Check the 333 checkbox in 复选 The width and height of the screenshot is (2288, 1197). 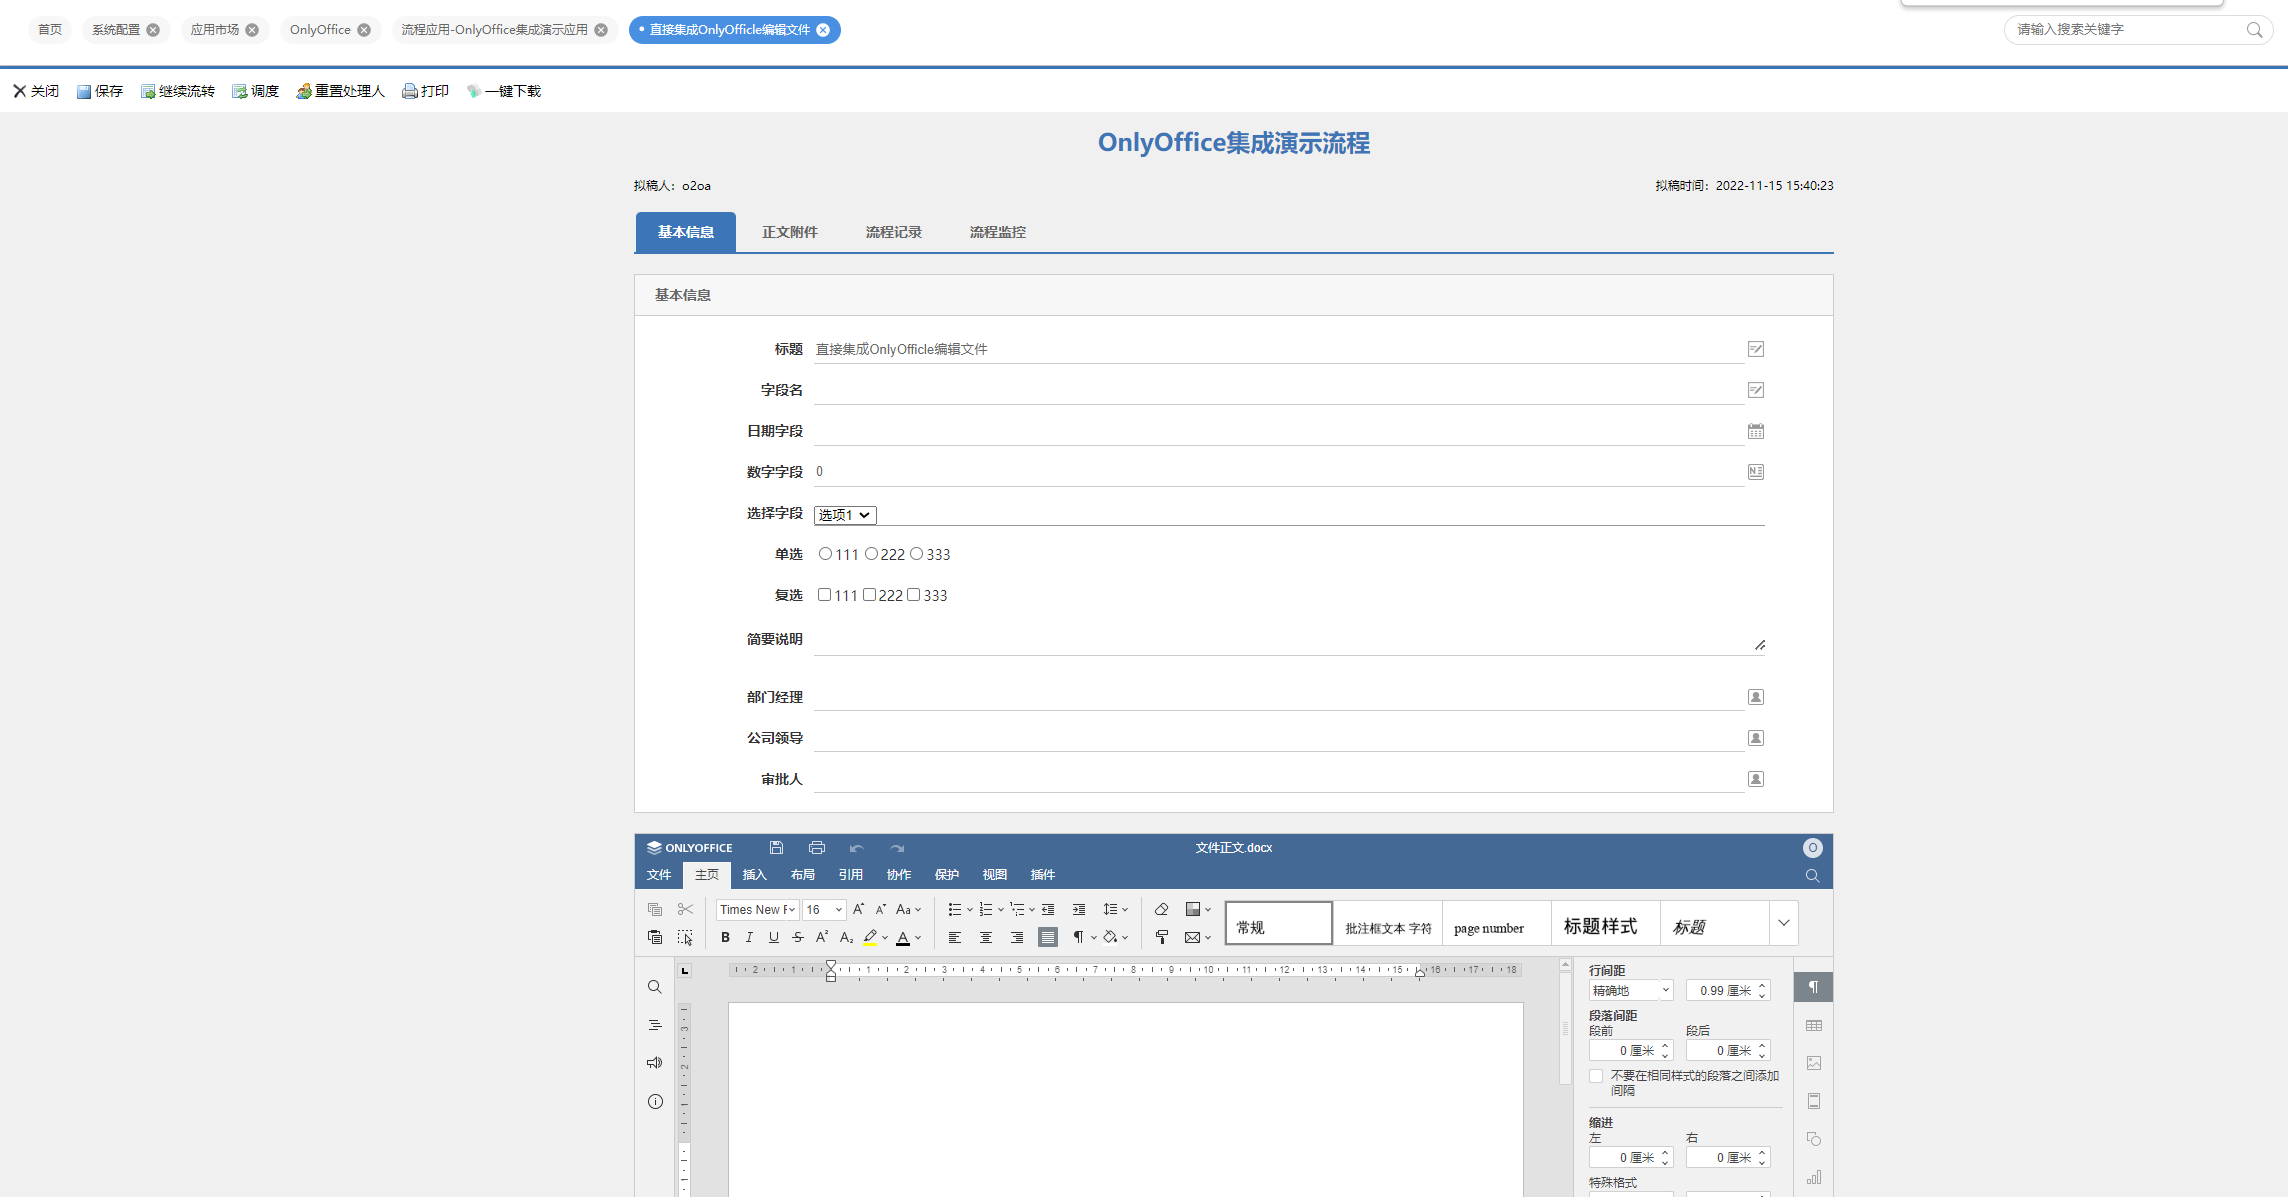tap(914, 595)
